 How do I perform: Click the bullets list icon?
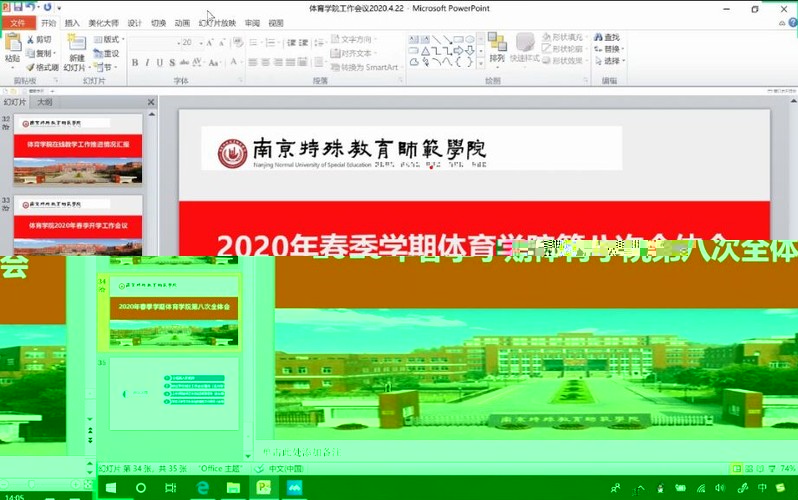click(255, 43)
